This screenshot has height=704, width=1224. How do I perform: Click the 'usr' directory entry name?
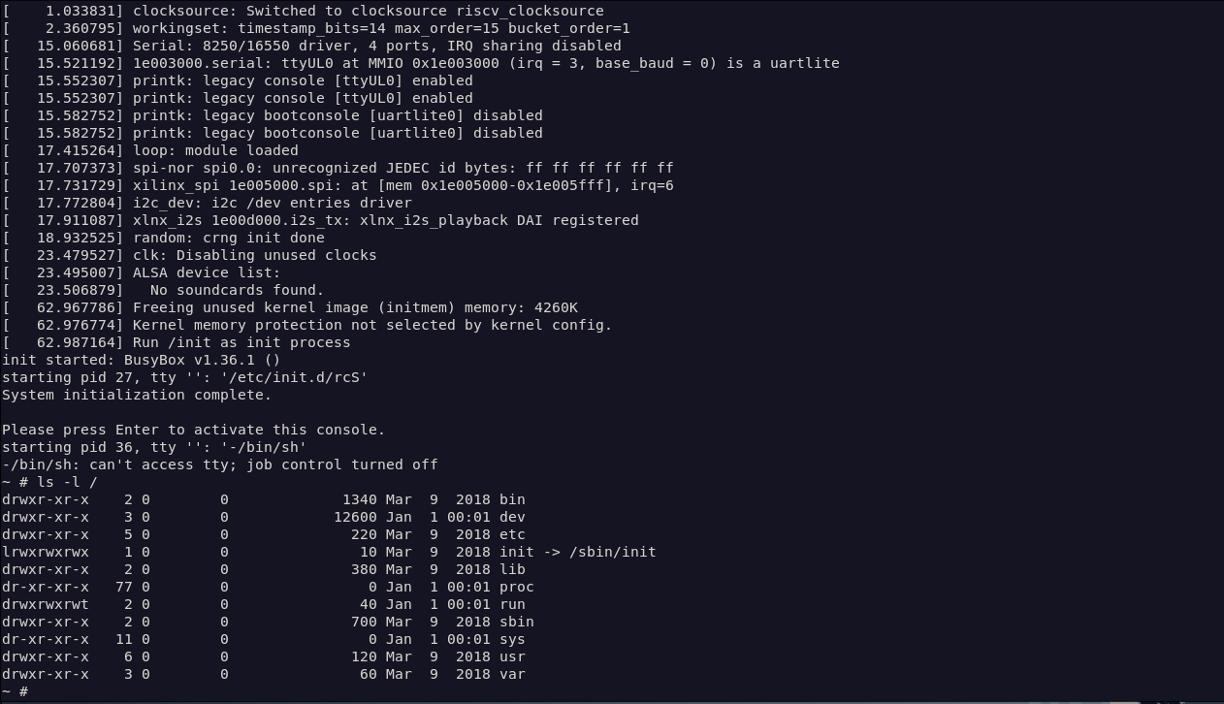tap(512, 657)
